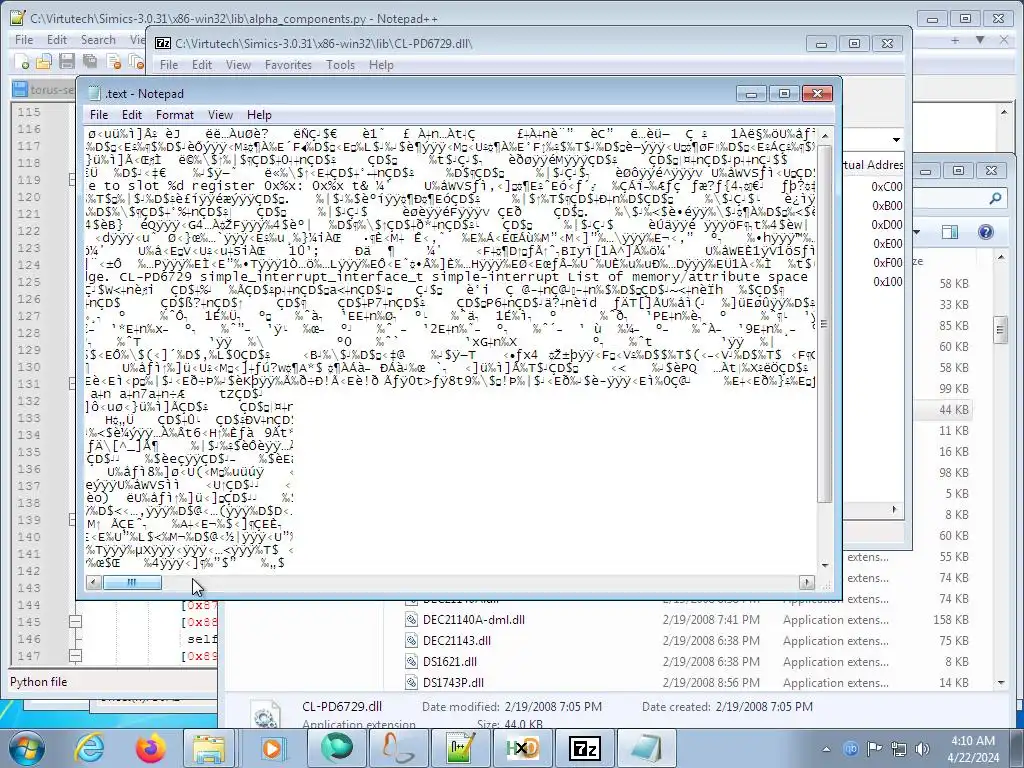The width and height of the screenshot is (1024, 768).
Task: Click the Virtual Address column header in 7-Zip
Action: tap(873, 165)
